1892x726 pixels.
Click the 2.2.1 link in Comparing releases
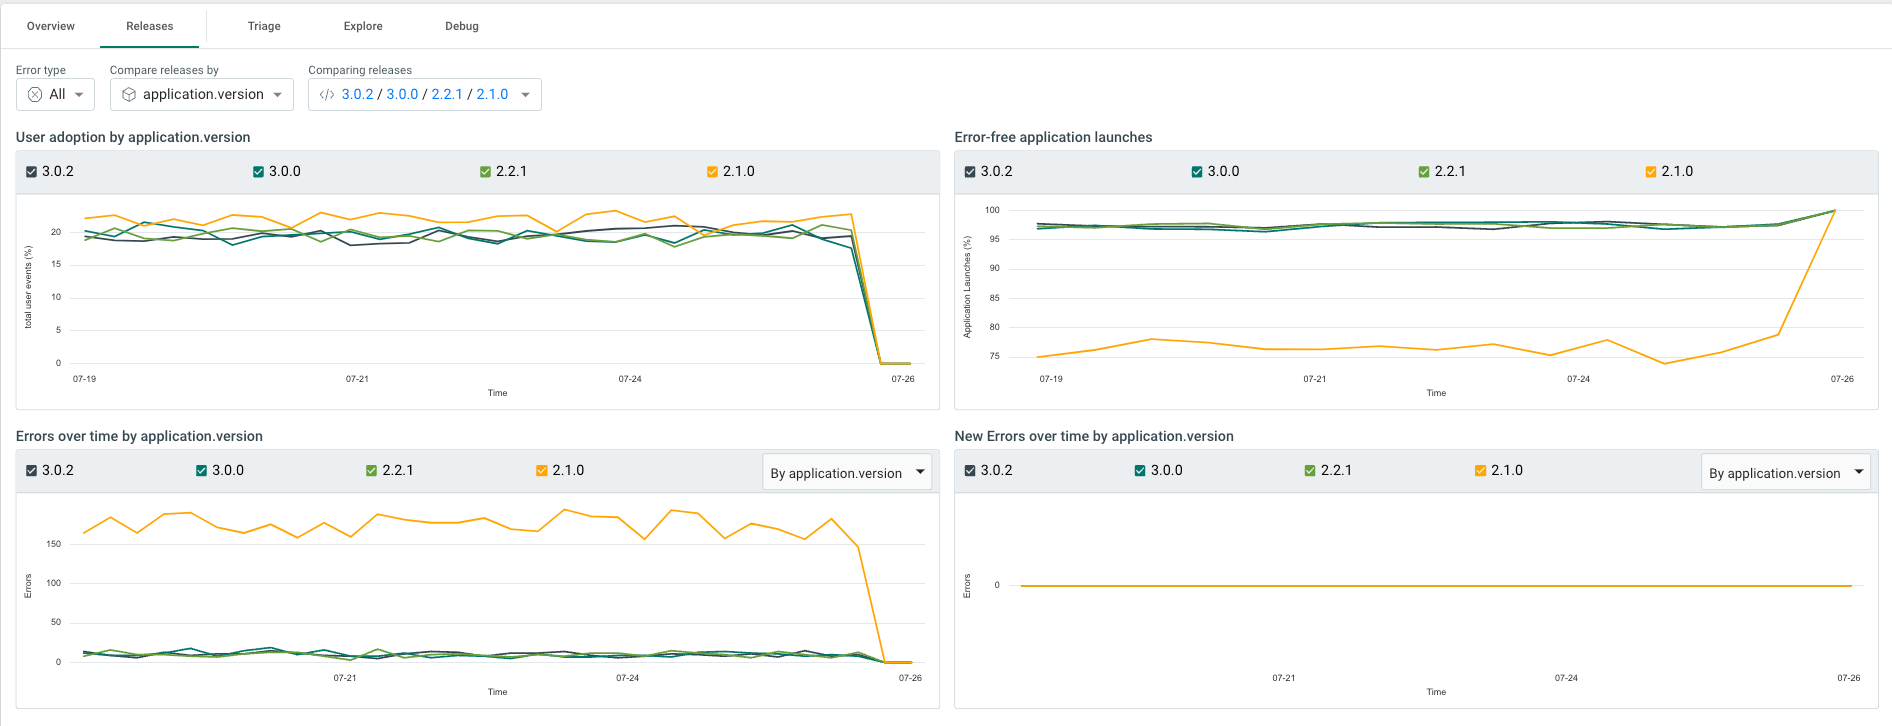tap(447, 94)
